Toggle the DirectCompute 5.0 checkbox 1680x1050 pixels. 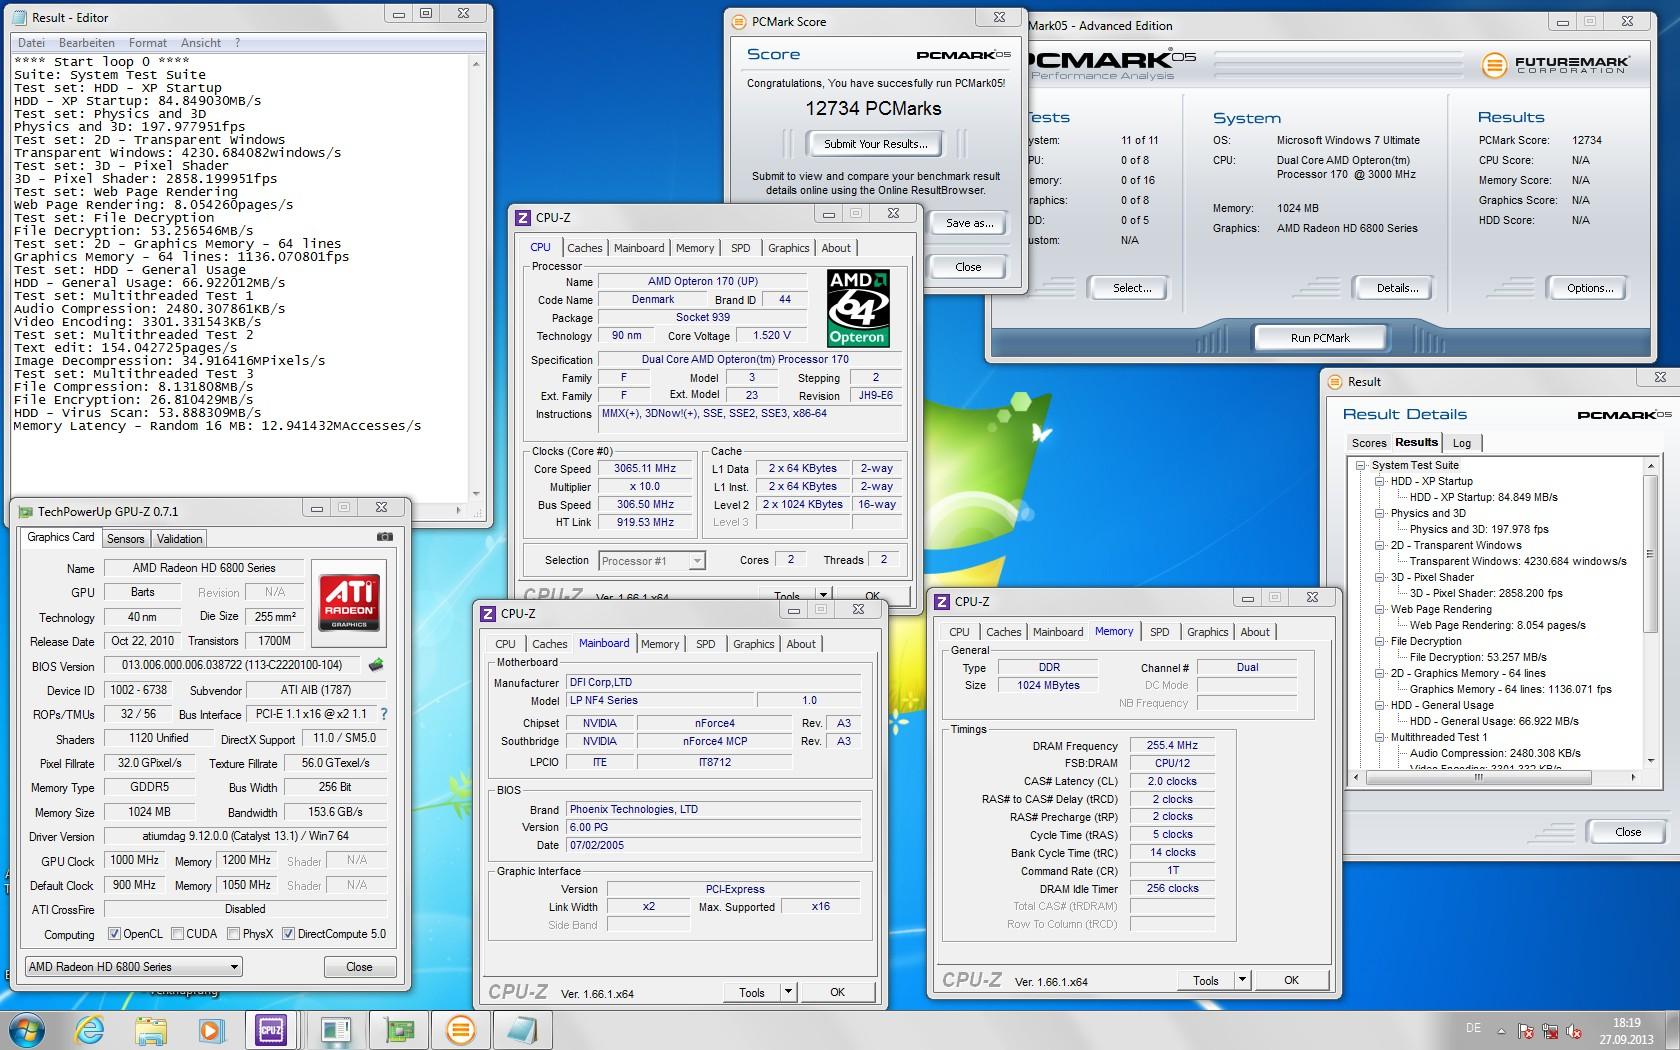click(x=288, y=934)
